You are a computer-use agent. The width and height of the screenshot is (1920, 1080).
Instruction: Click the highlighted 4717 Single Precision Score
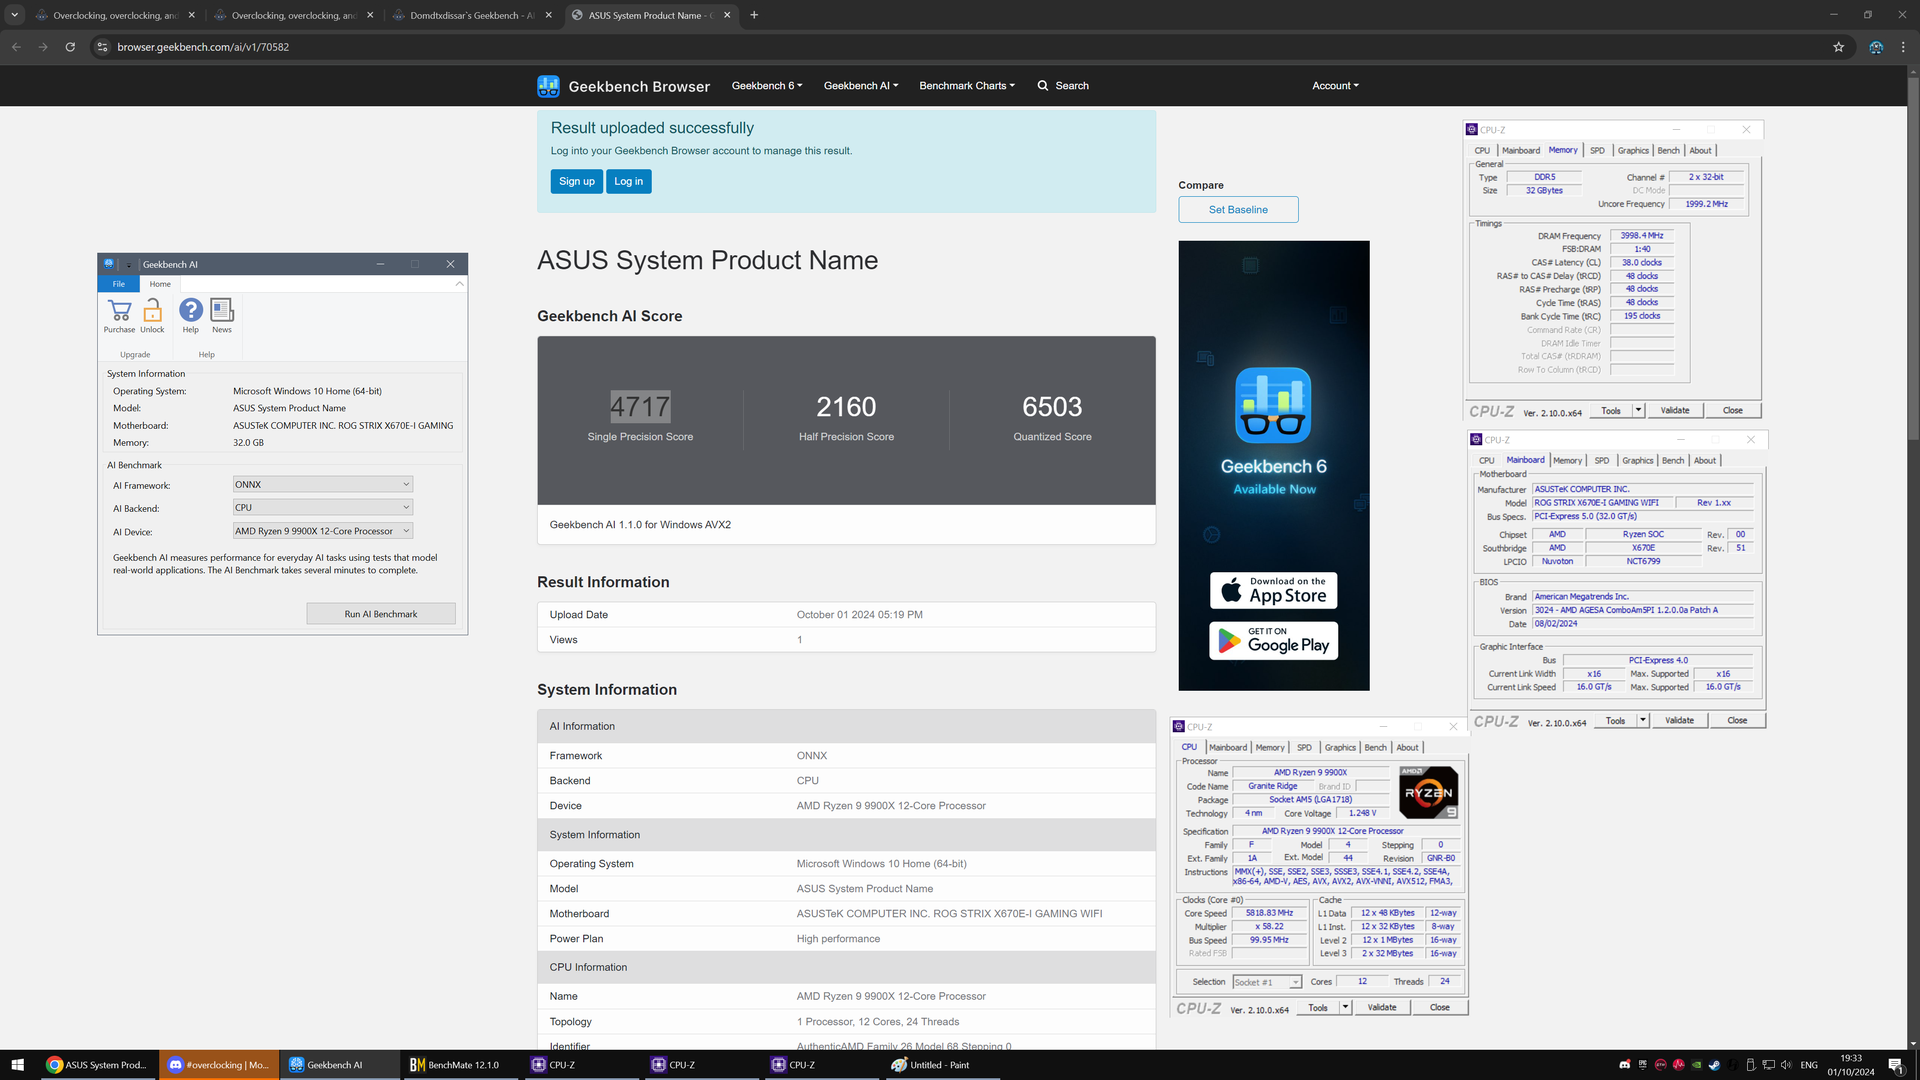pos(640,406)
